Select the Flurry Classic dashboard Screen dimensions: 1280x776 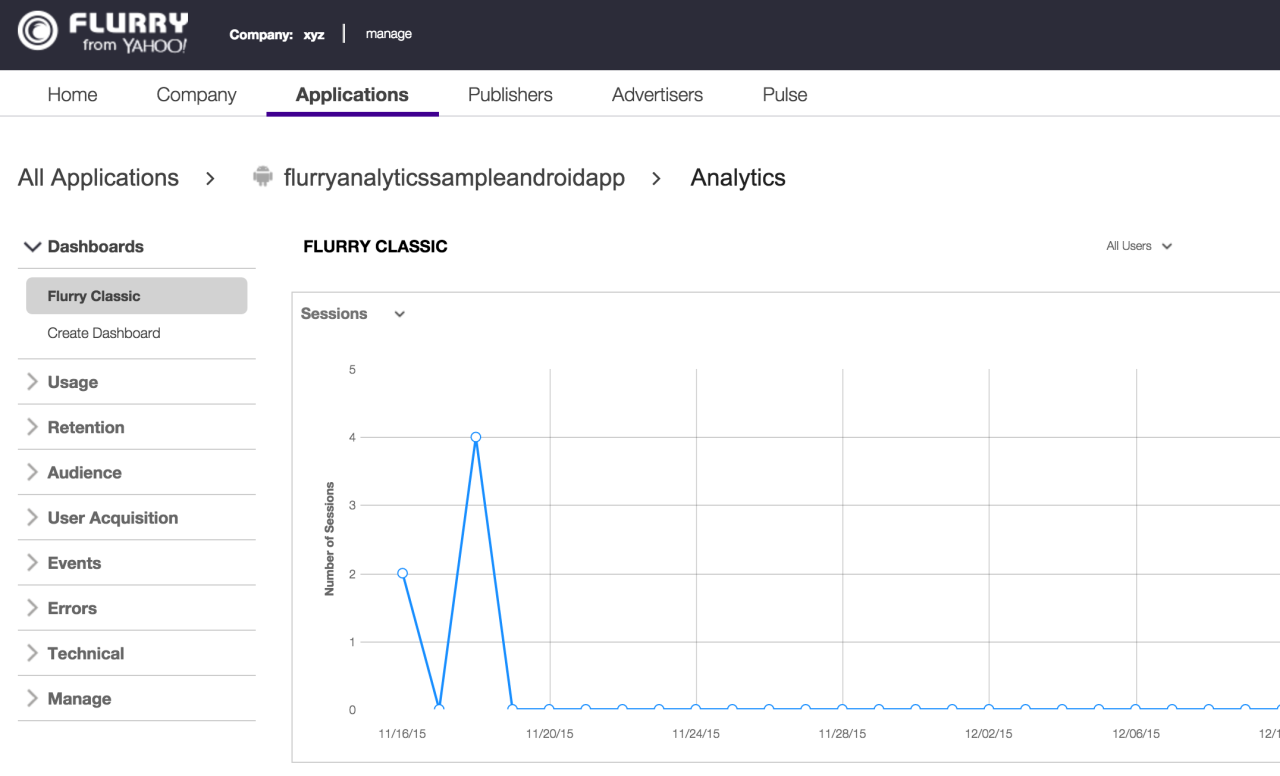click(x=136, y=296)
